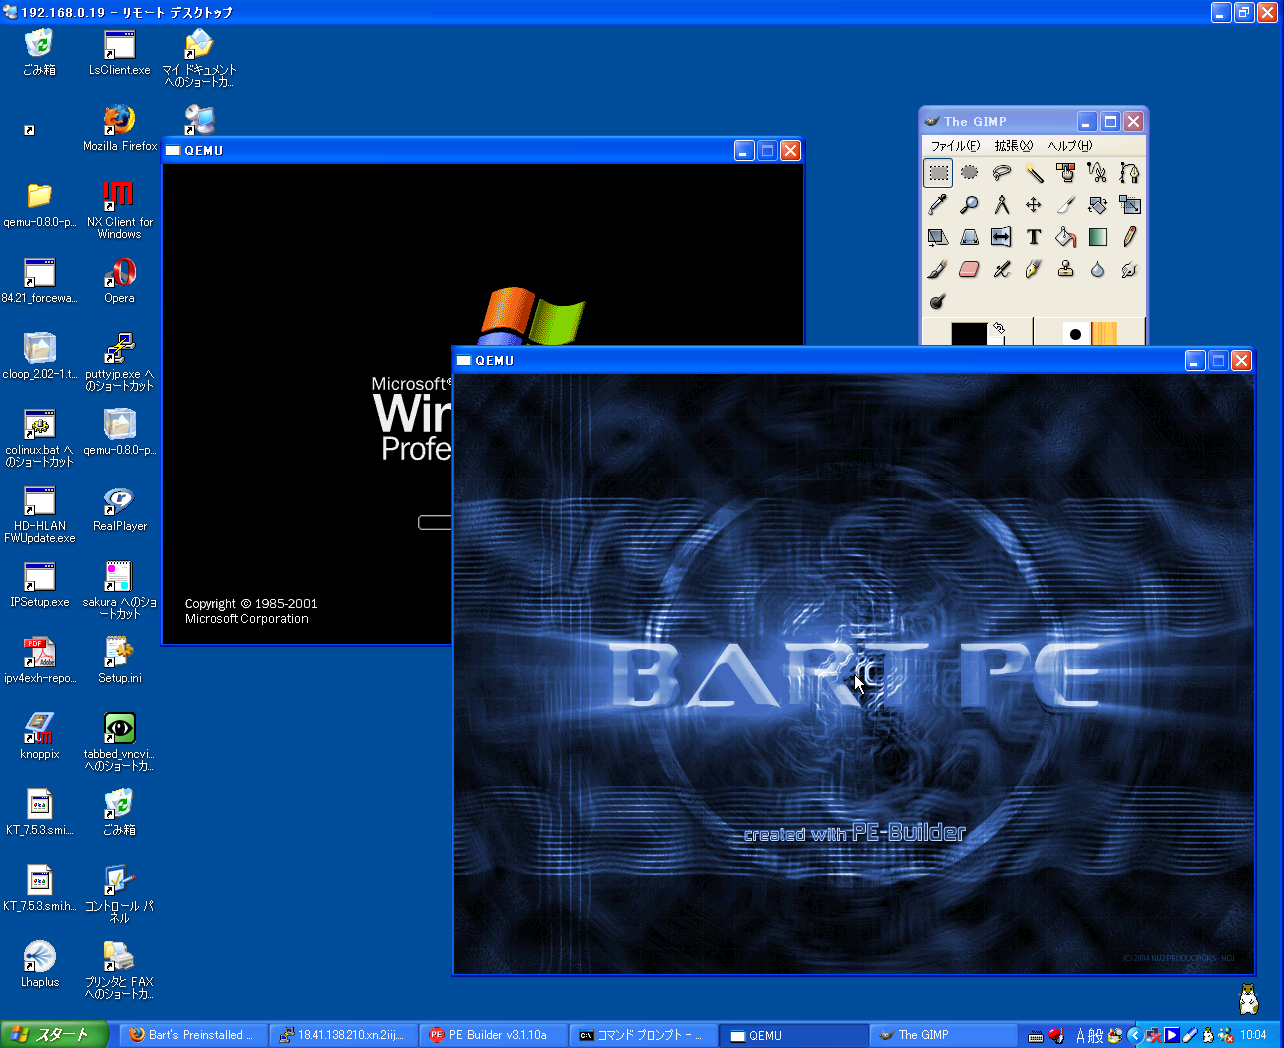Switch to The GIMP taskbar button
1284x1048 pixels.
(x=944, y=1035)
